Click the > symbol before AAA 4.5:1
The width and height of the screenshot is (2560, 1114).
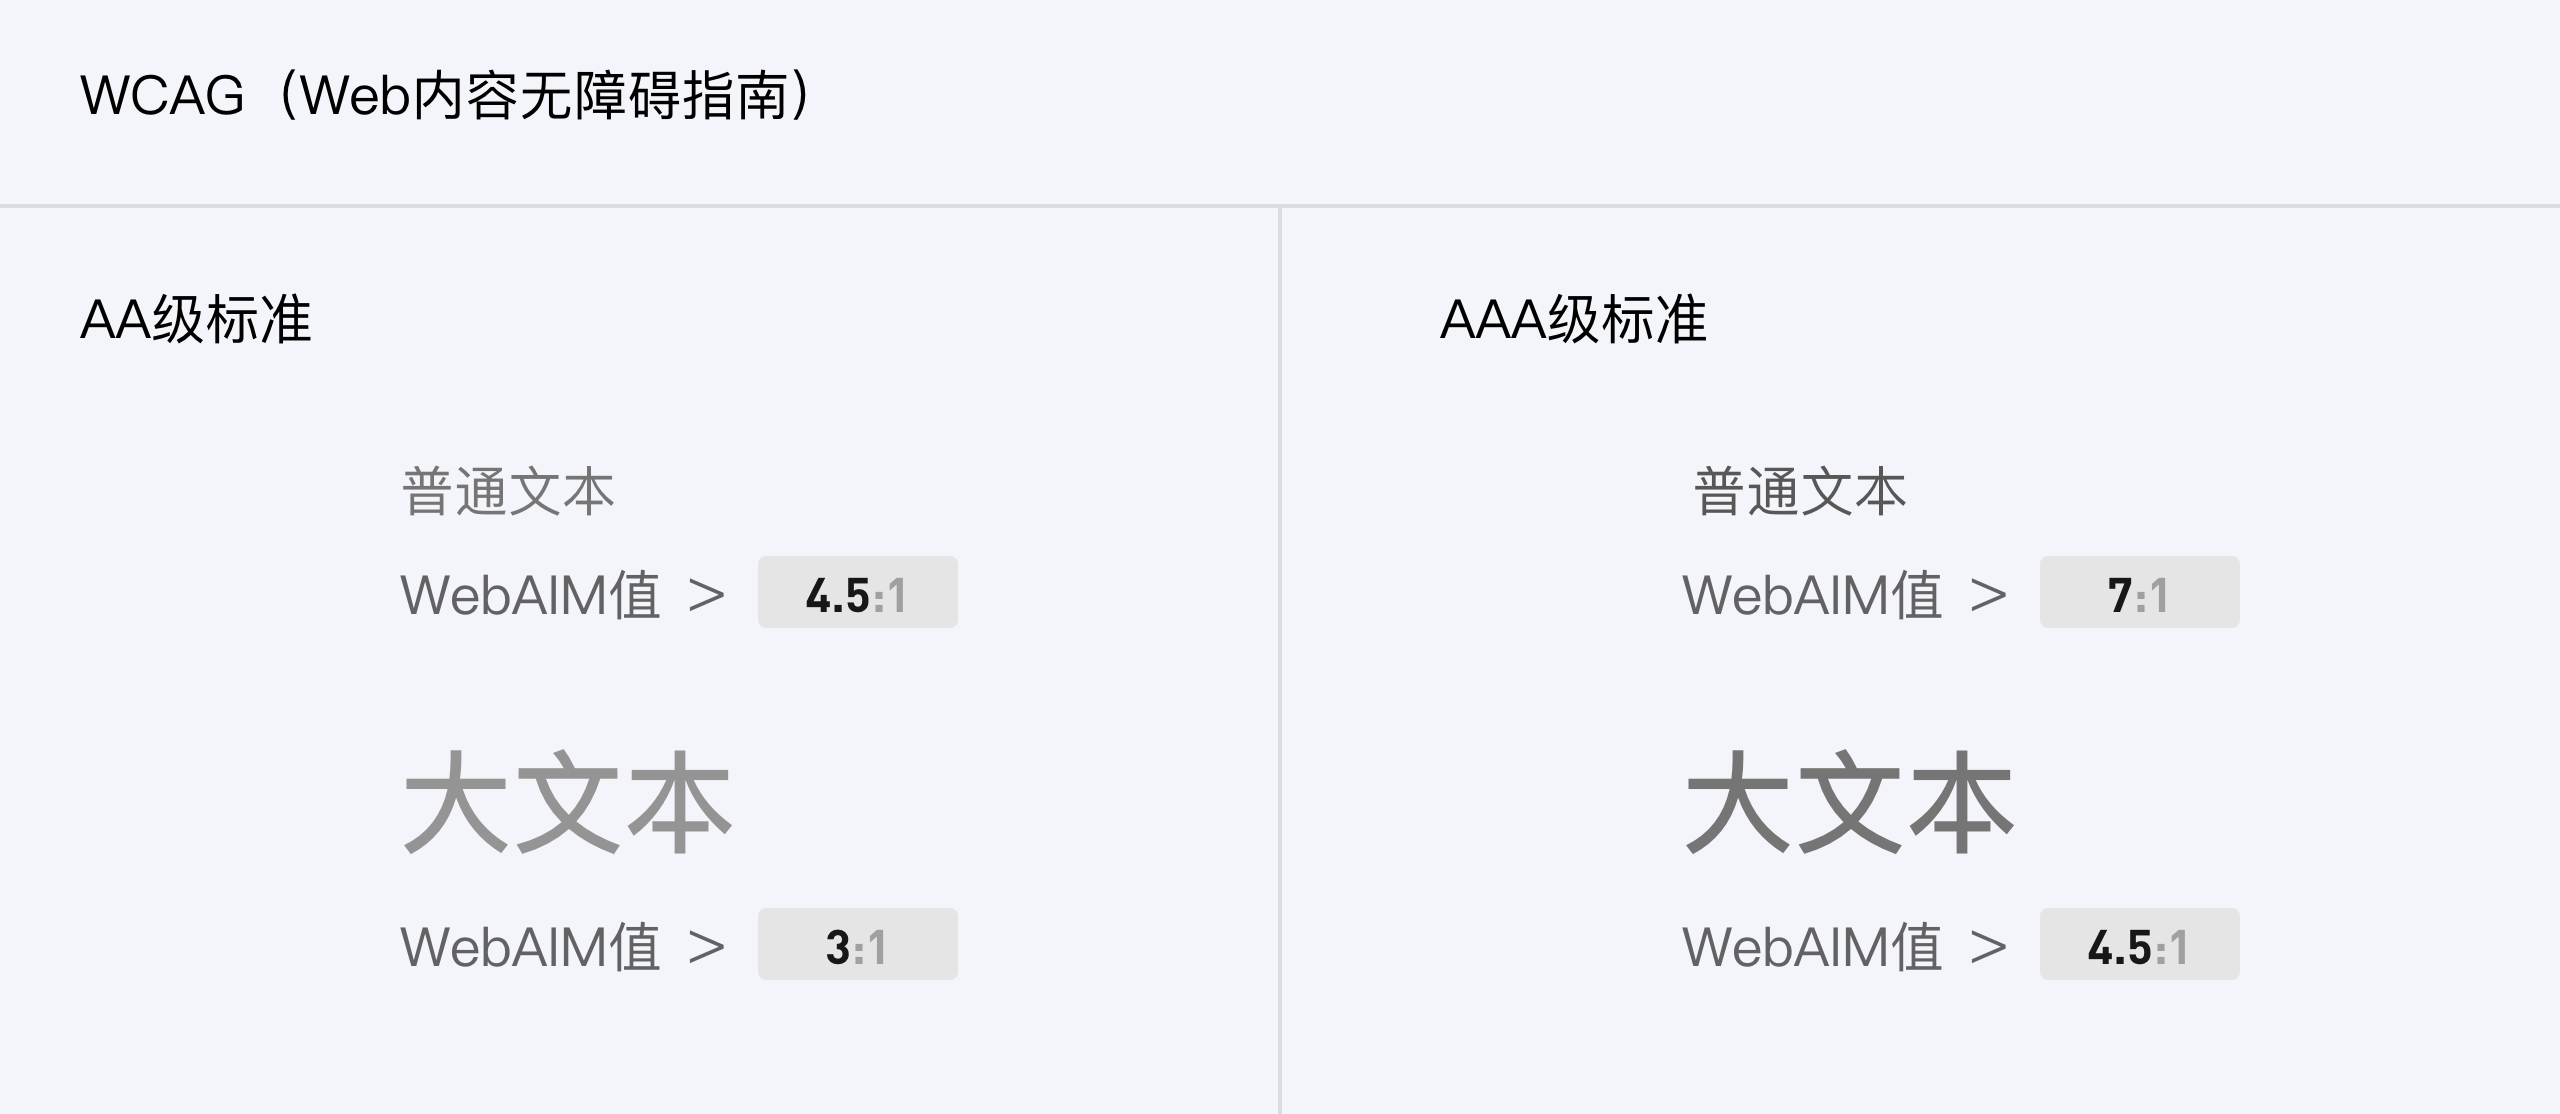tap(1989, 948)
